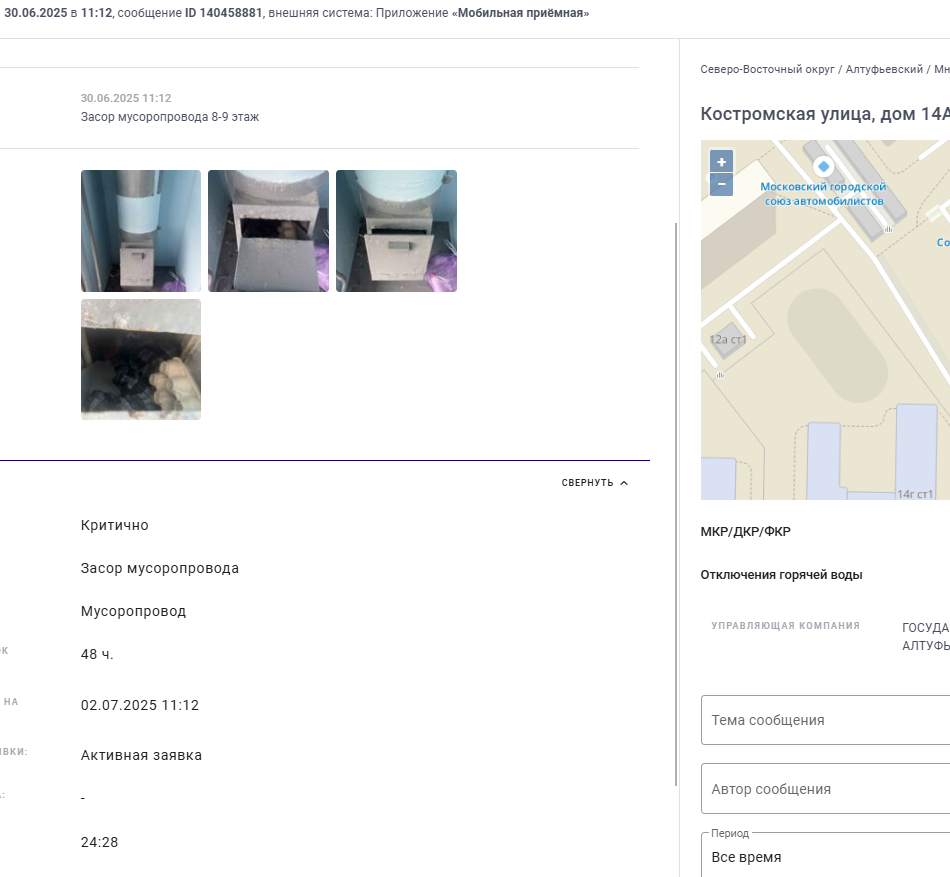Click message text Засор мусоропровода 8-9 этаж
Screen dimensions: 950x877
point(170,117)
